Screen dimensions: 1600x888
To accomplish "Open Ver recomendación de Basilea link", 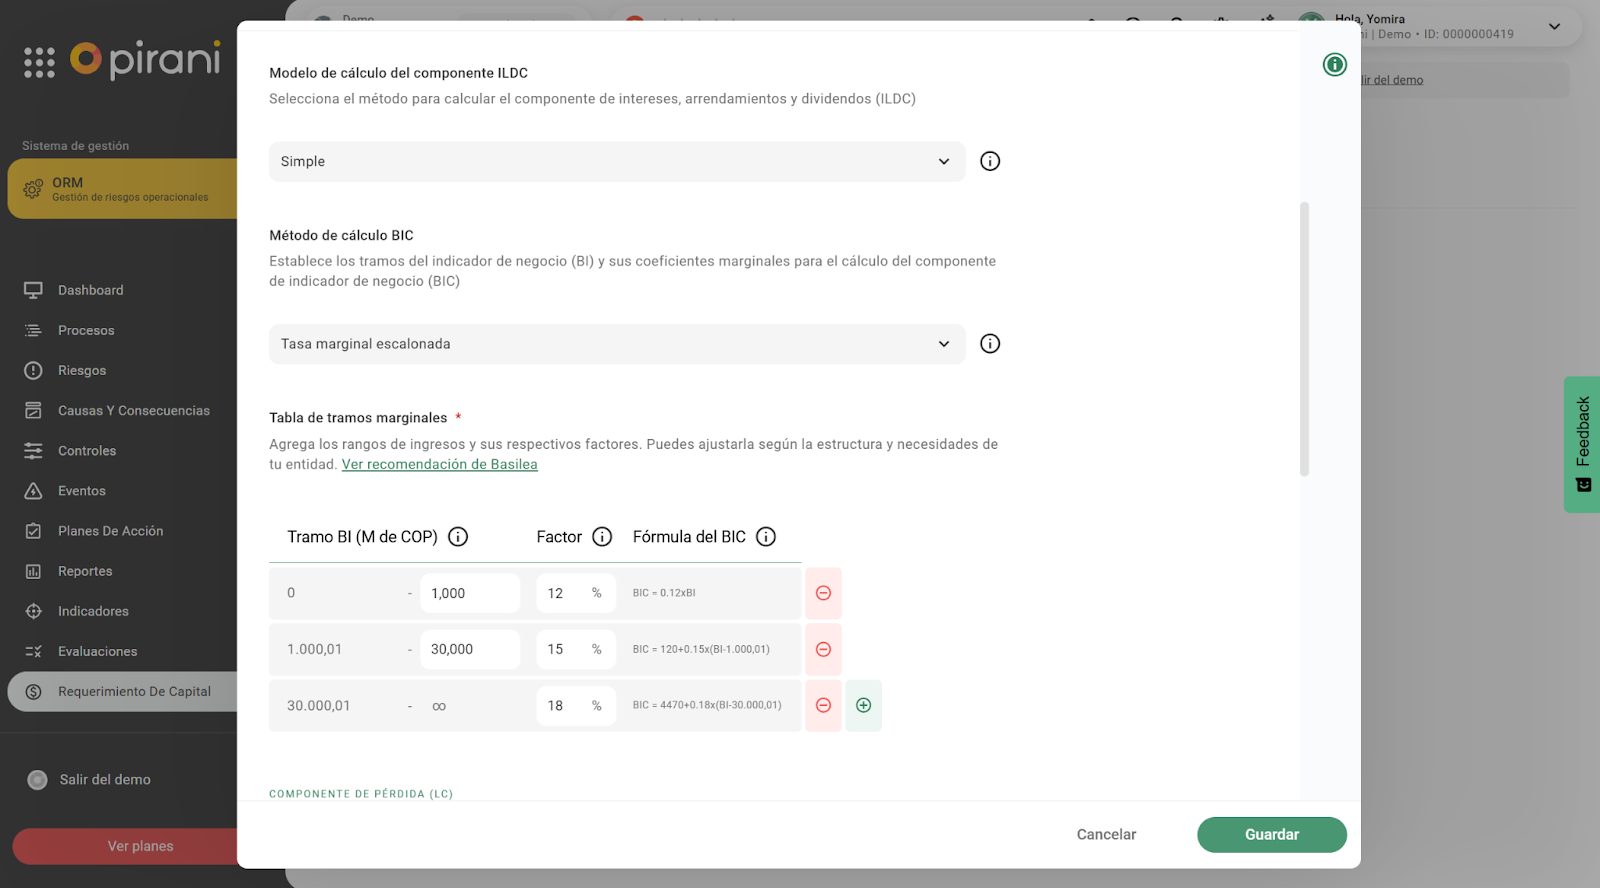I will (x=439, y=465).
